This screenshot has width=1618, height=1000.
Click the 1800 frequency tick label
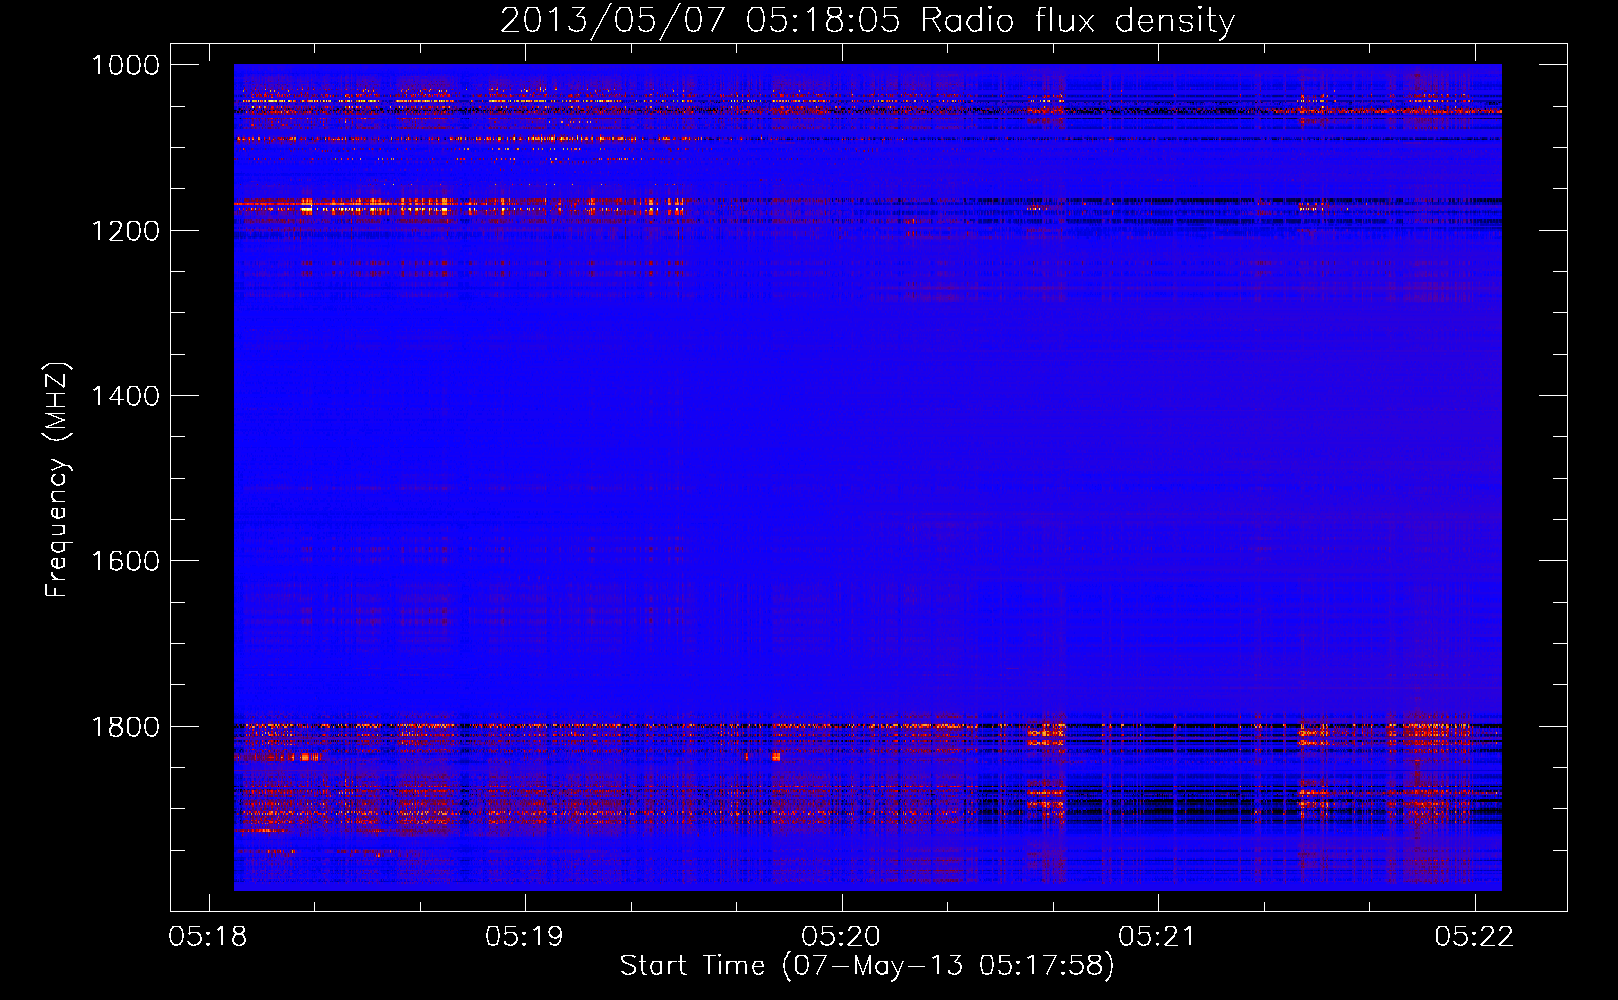click(125, 726)
